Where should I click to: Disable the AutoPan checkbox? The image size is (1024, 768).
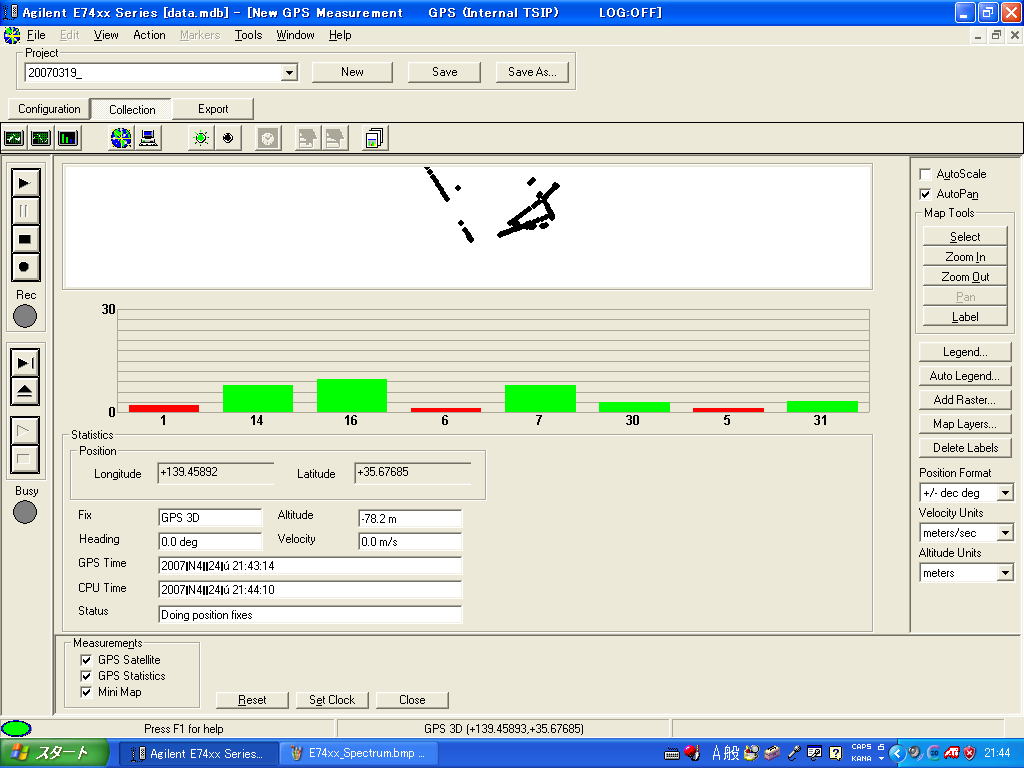pyautogui.click(x=925, y=194)
